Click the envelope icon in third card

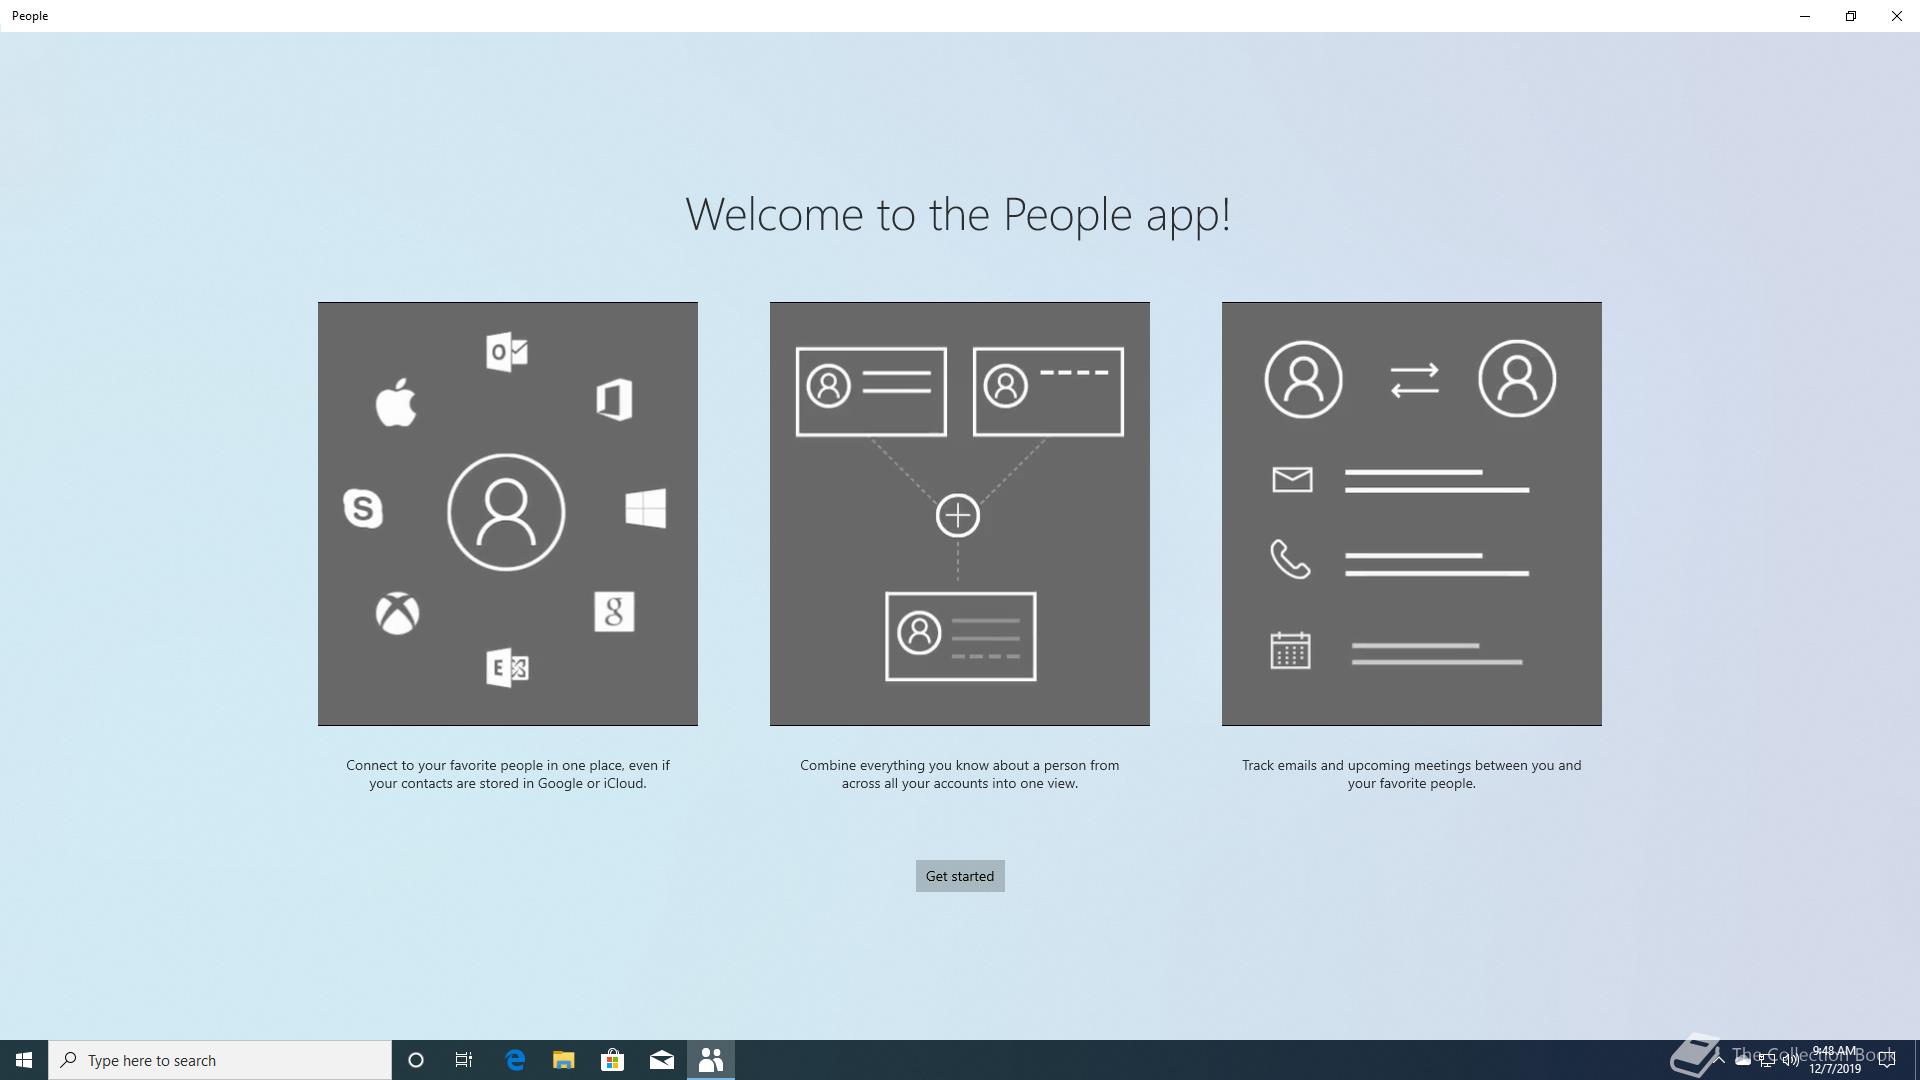pos(1292,480)
